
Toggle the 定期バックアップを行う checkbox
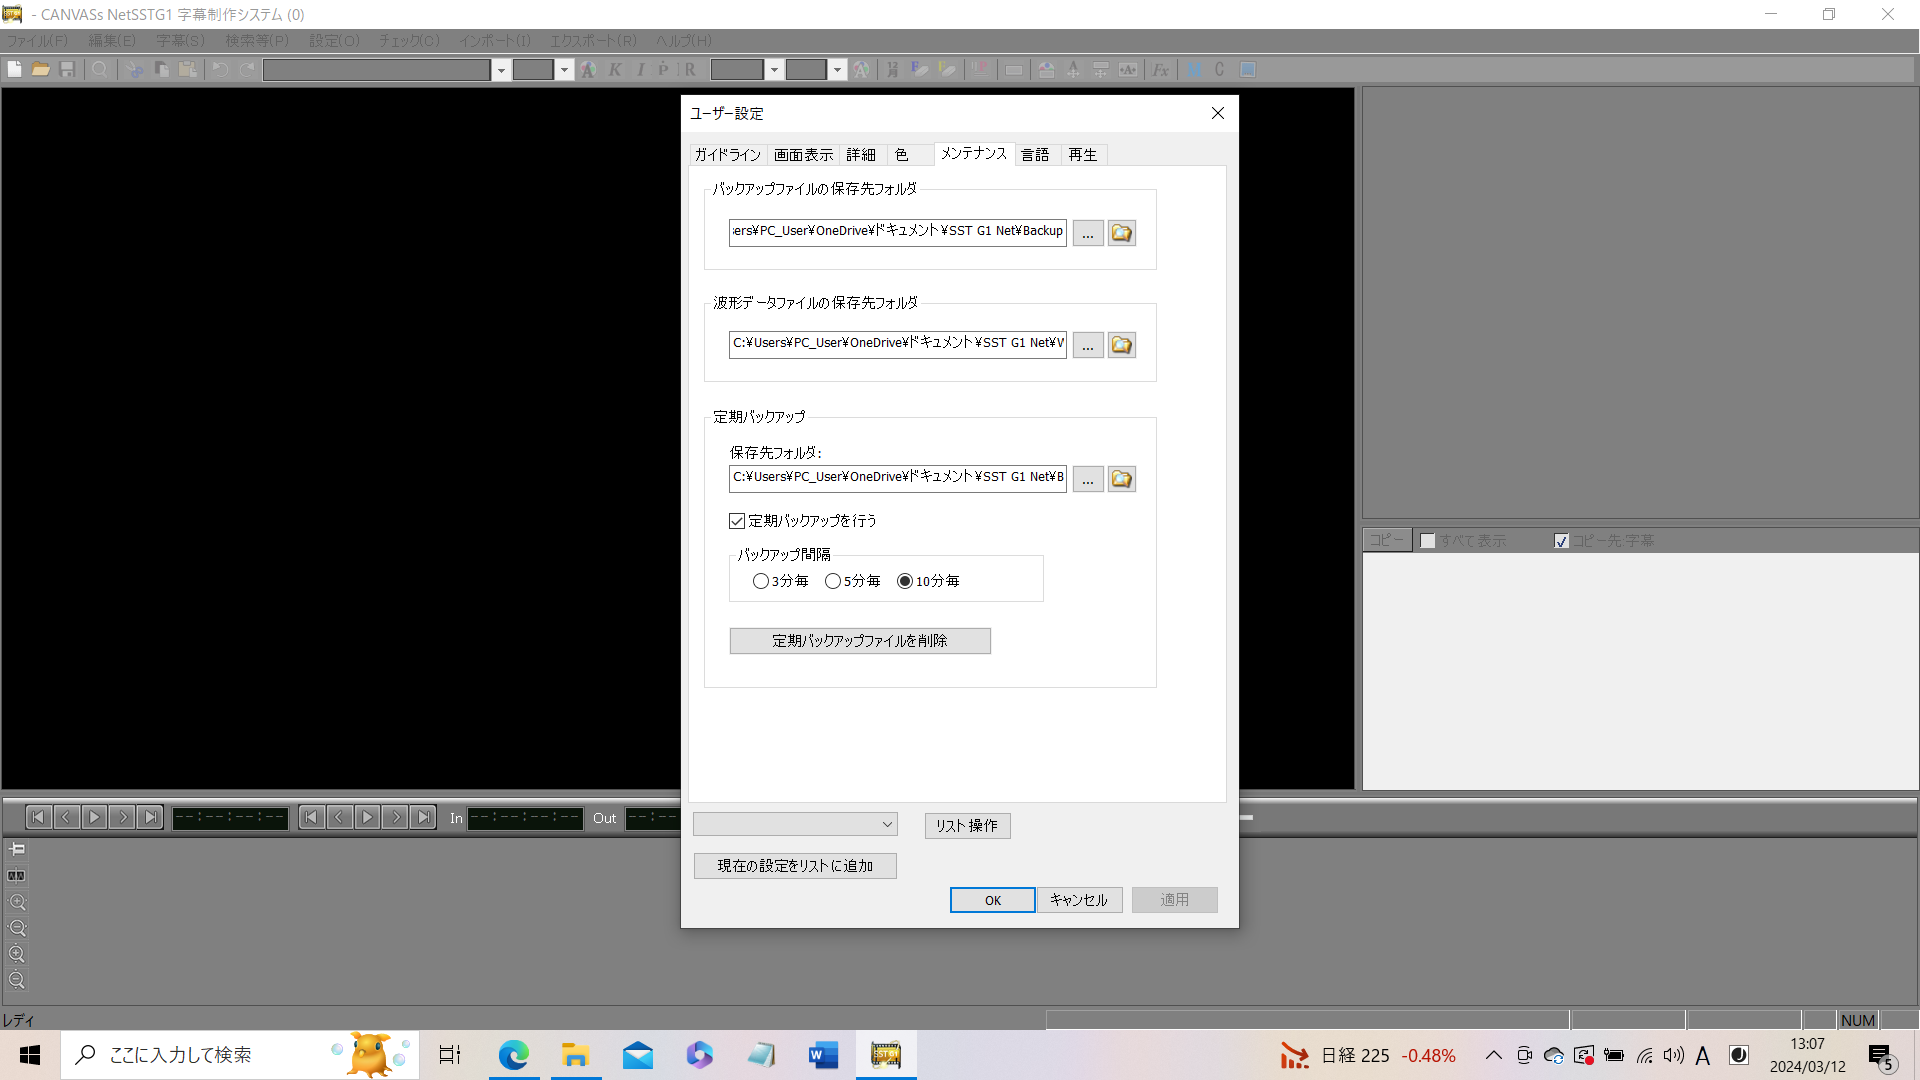point(737,521)
